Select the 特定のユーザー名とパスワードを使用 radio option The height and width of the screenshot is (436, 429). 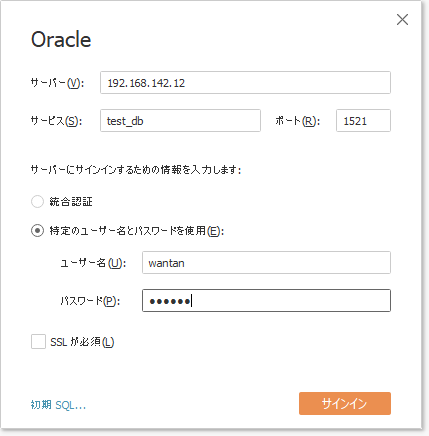coord(37,230)
